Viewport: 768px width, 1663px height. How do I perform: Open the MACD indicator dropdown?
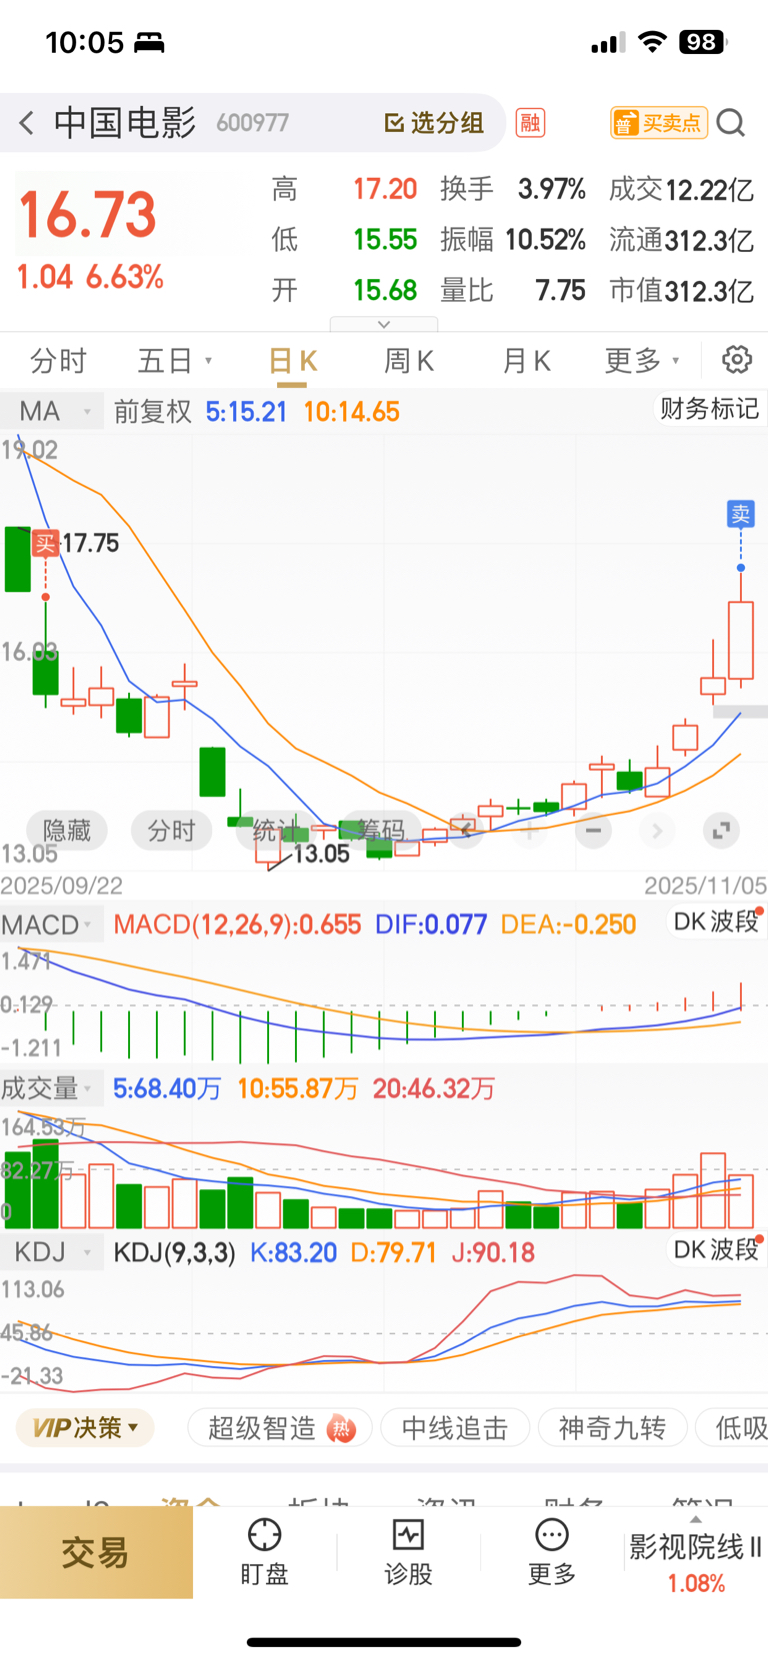point(50,924)
